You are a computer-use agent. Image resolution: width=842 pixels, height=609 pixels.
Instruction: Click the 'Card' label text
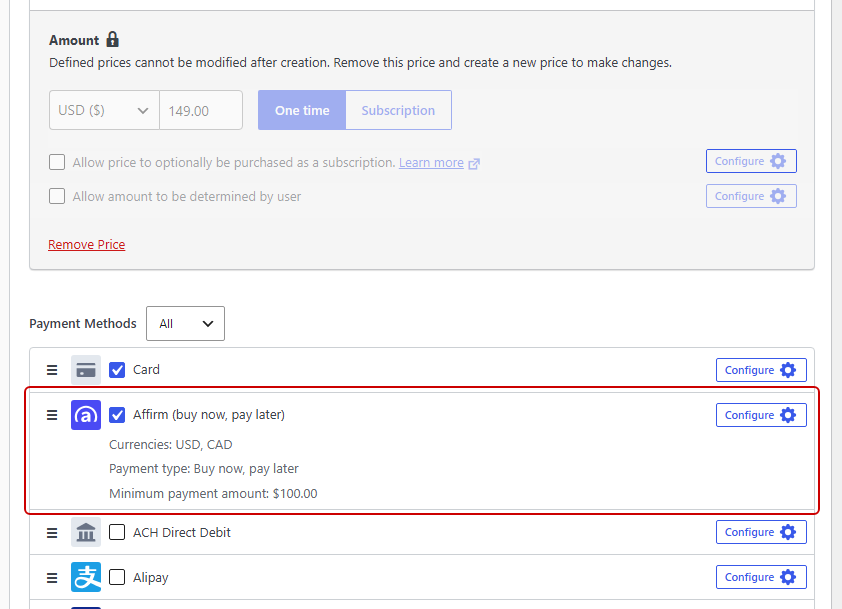pos(146,369)
